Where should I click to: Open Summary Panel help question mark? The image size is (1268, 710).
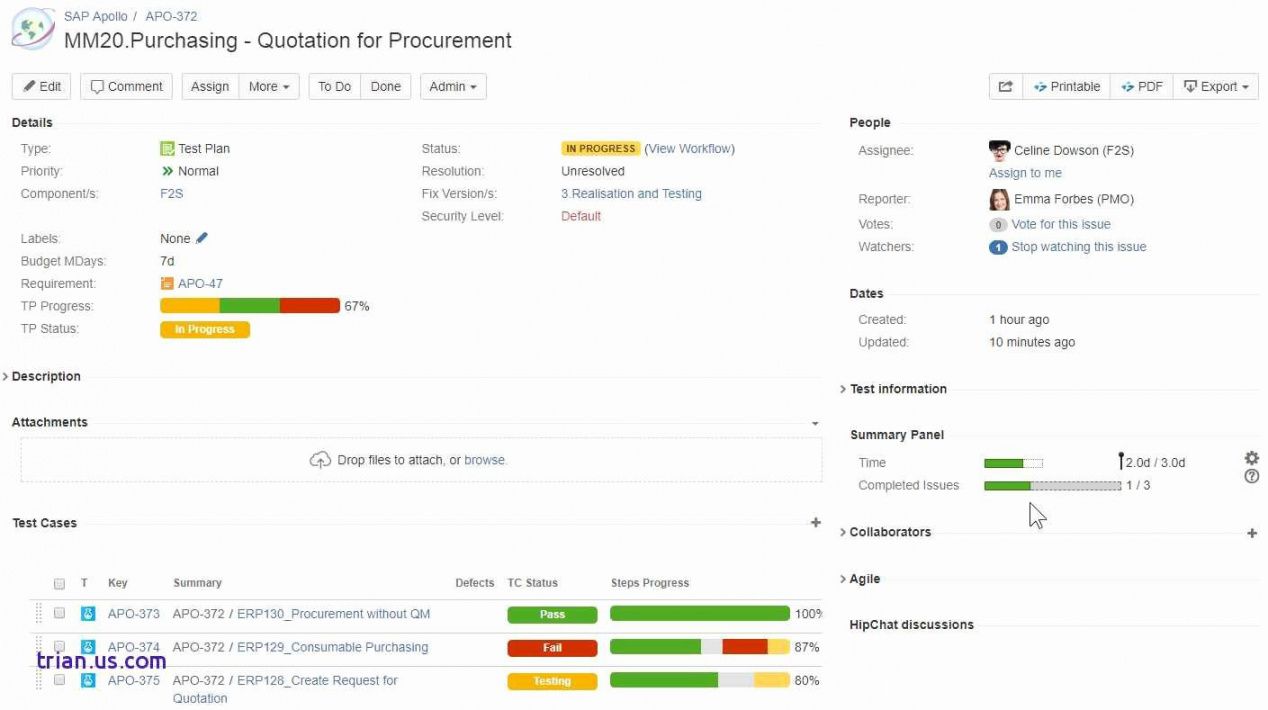click(x=1251, y=477)
